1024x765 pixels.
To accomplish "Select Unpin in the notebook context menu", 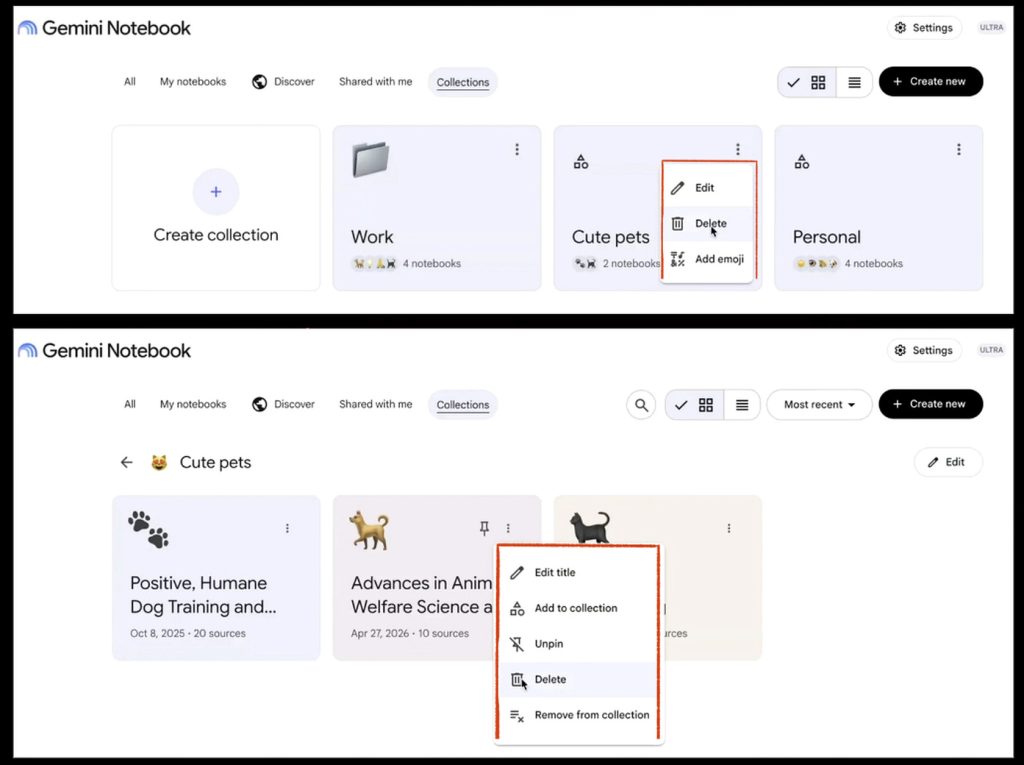I will [x=579, y=644].
